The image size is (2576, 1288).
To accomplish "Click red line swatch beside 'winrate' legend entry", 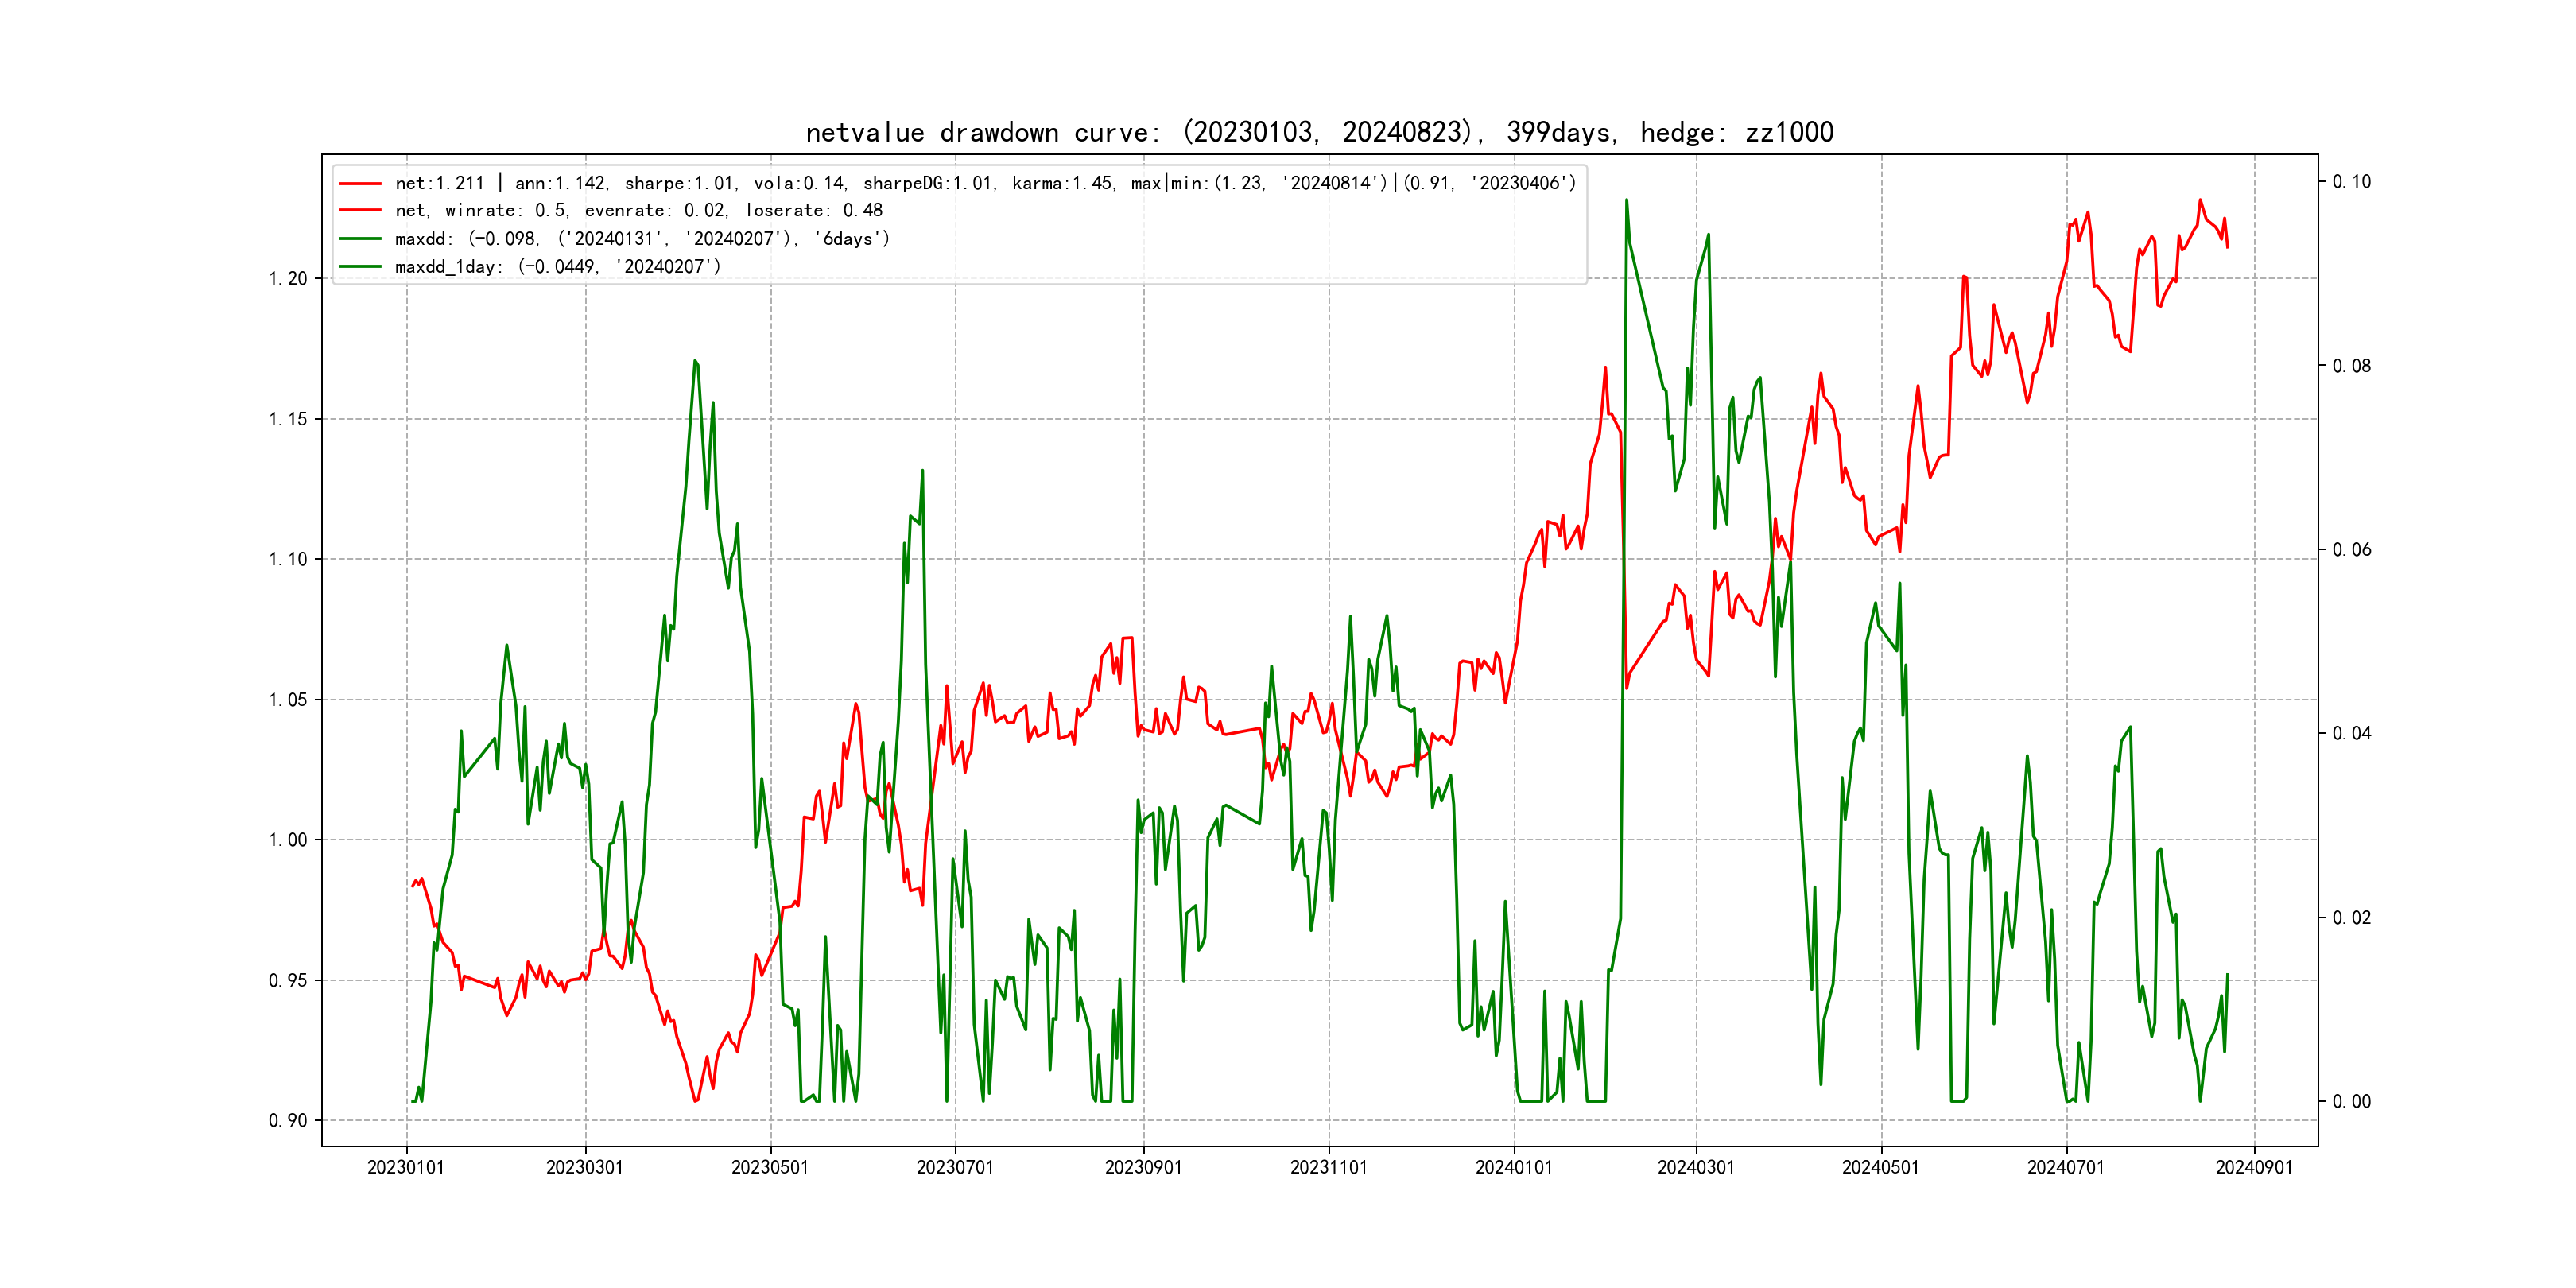I will click(360, 211).
